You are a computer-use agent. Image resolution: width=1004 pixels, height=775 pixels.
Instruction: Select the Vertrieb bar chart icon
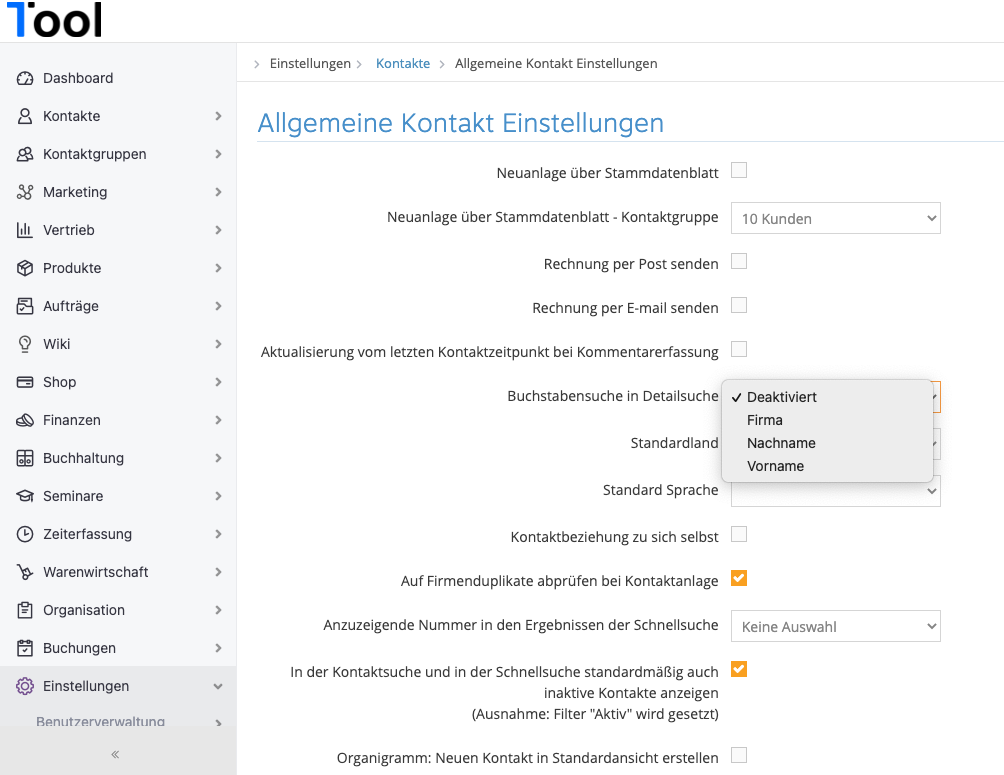tap(24, 230)
